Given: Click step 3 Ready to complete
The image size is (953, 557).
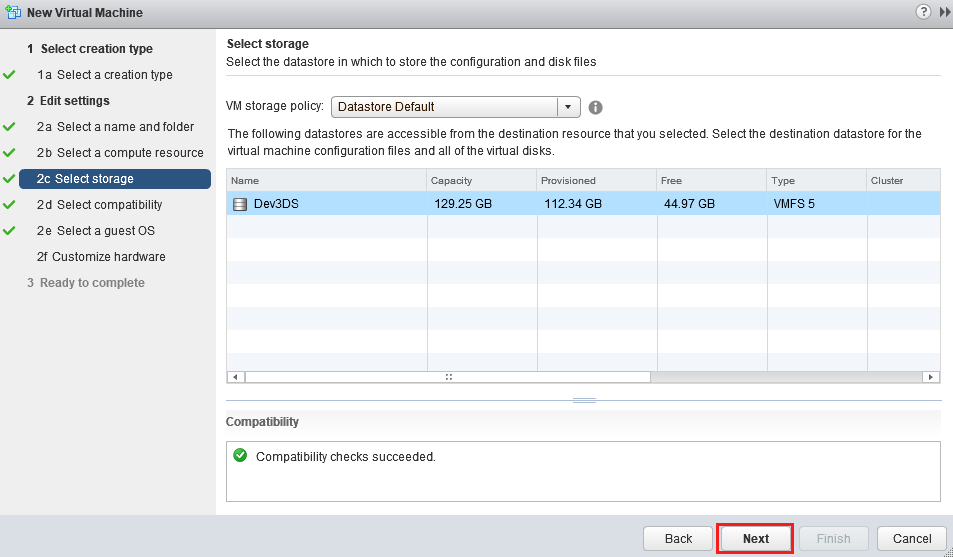Looking at the screenshot, I should tap(86, 283).
